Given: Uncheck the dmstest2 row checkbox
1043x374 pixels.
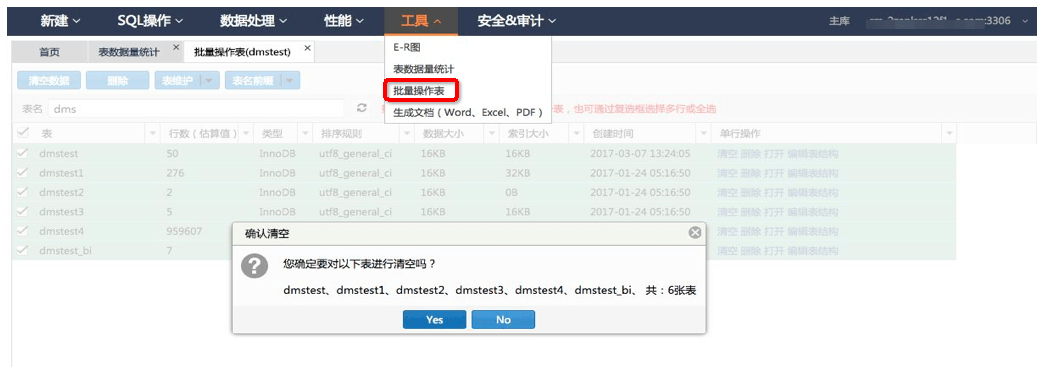Looking at the screenshot, I should [23, 192].
